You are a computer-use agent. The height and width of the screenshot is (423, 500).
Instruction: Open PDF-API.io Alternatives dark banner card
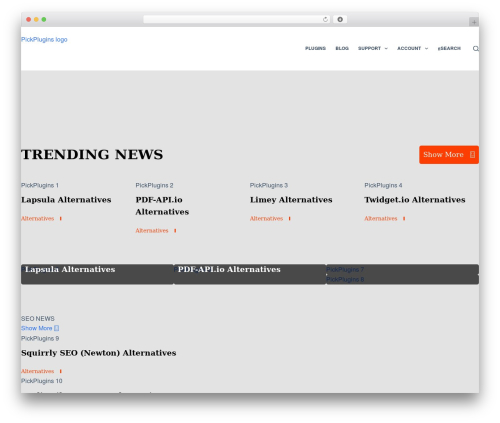(x=250, y=274)
